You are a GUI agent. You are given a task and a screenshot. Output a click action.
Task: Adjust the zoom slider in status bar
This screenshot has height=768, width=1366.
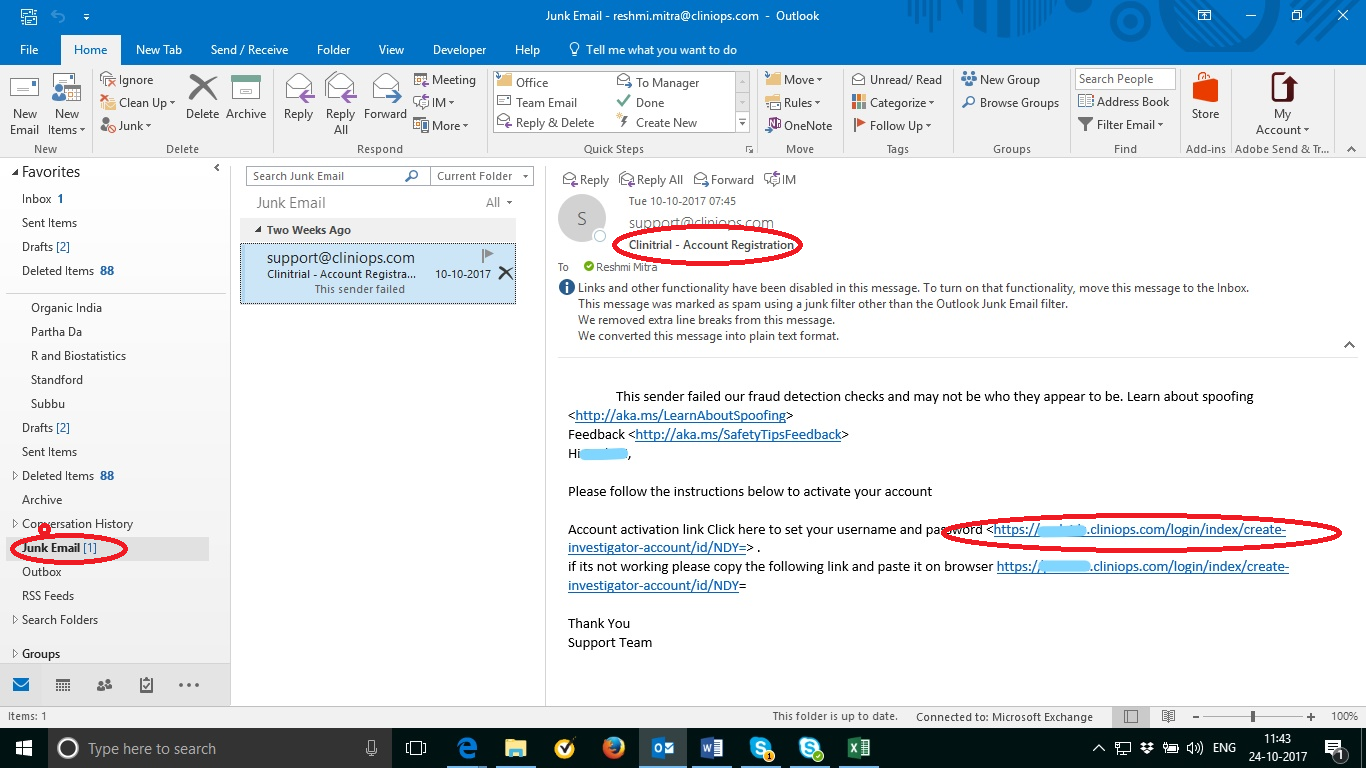[x=1252, y=717]
